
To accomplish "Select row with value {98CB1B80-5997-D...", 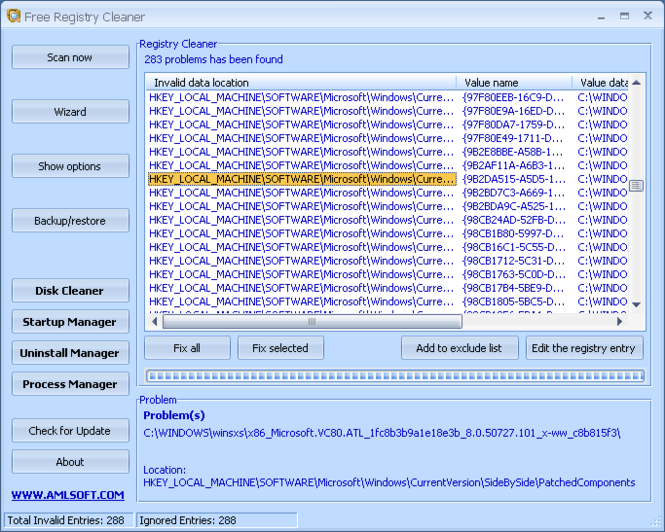I will 387,233.
